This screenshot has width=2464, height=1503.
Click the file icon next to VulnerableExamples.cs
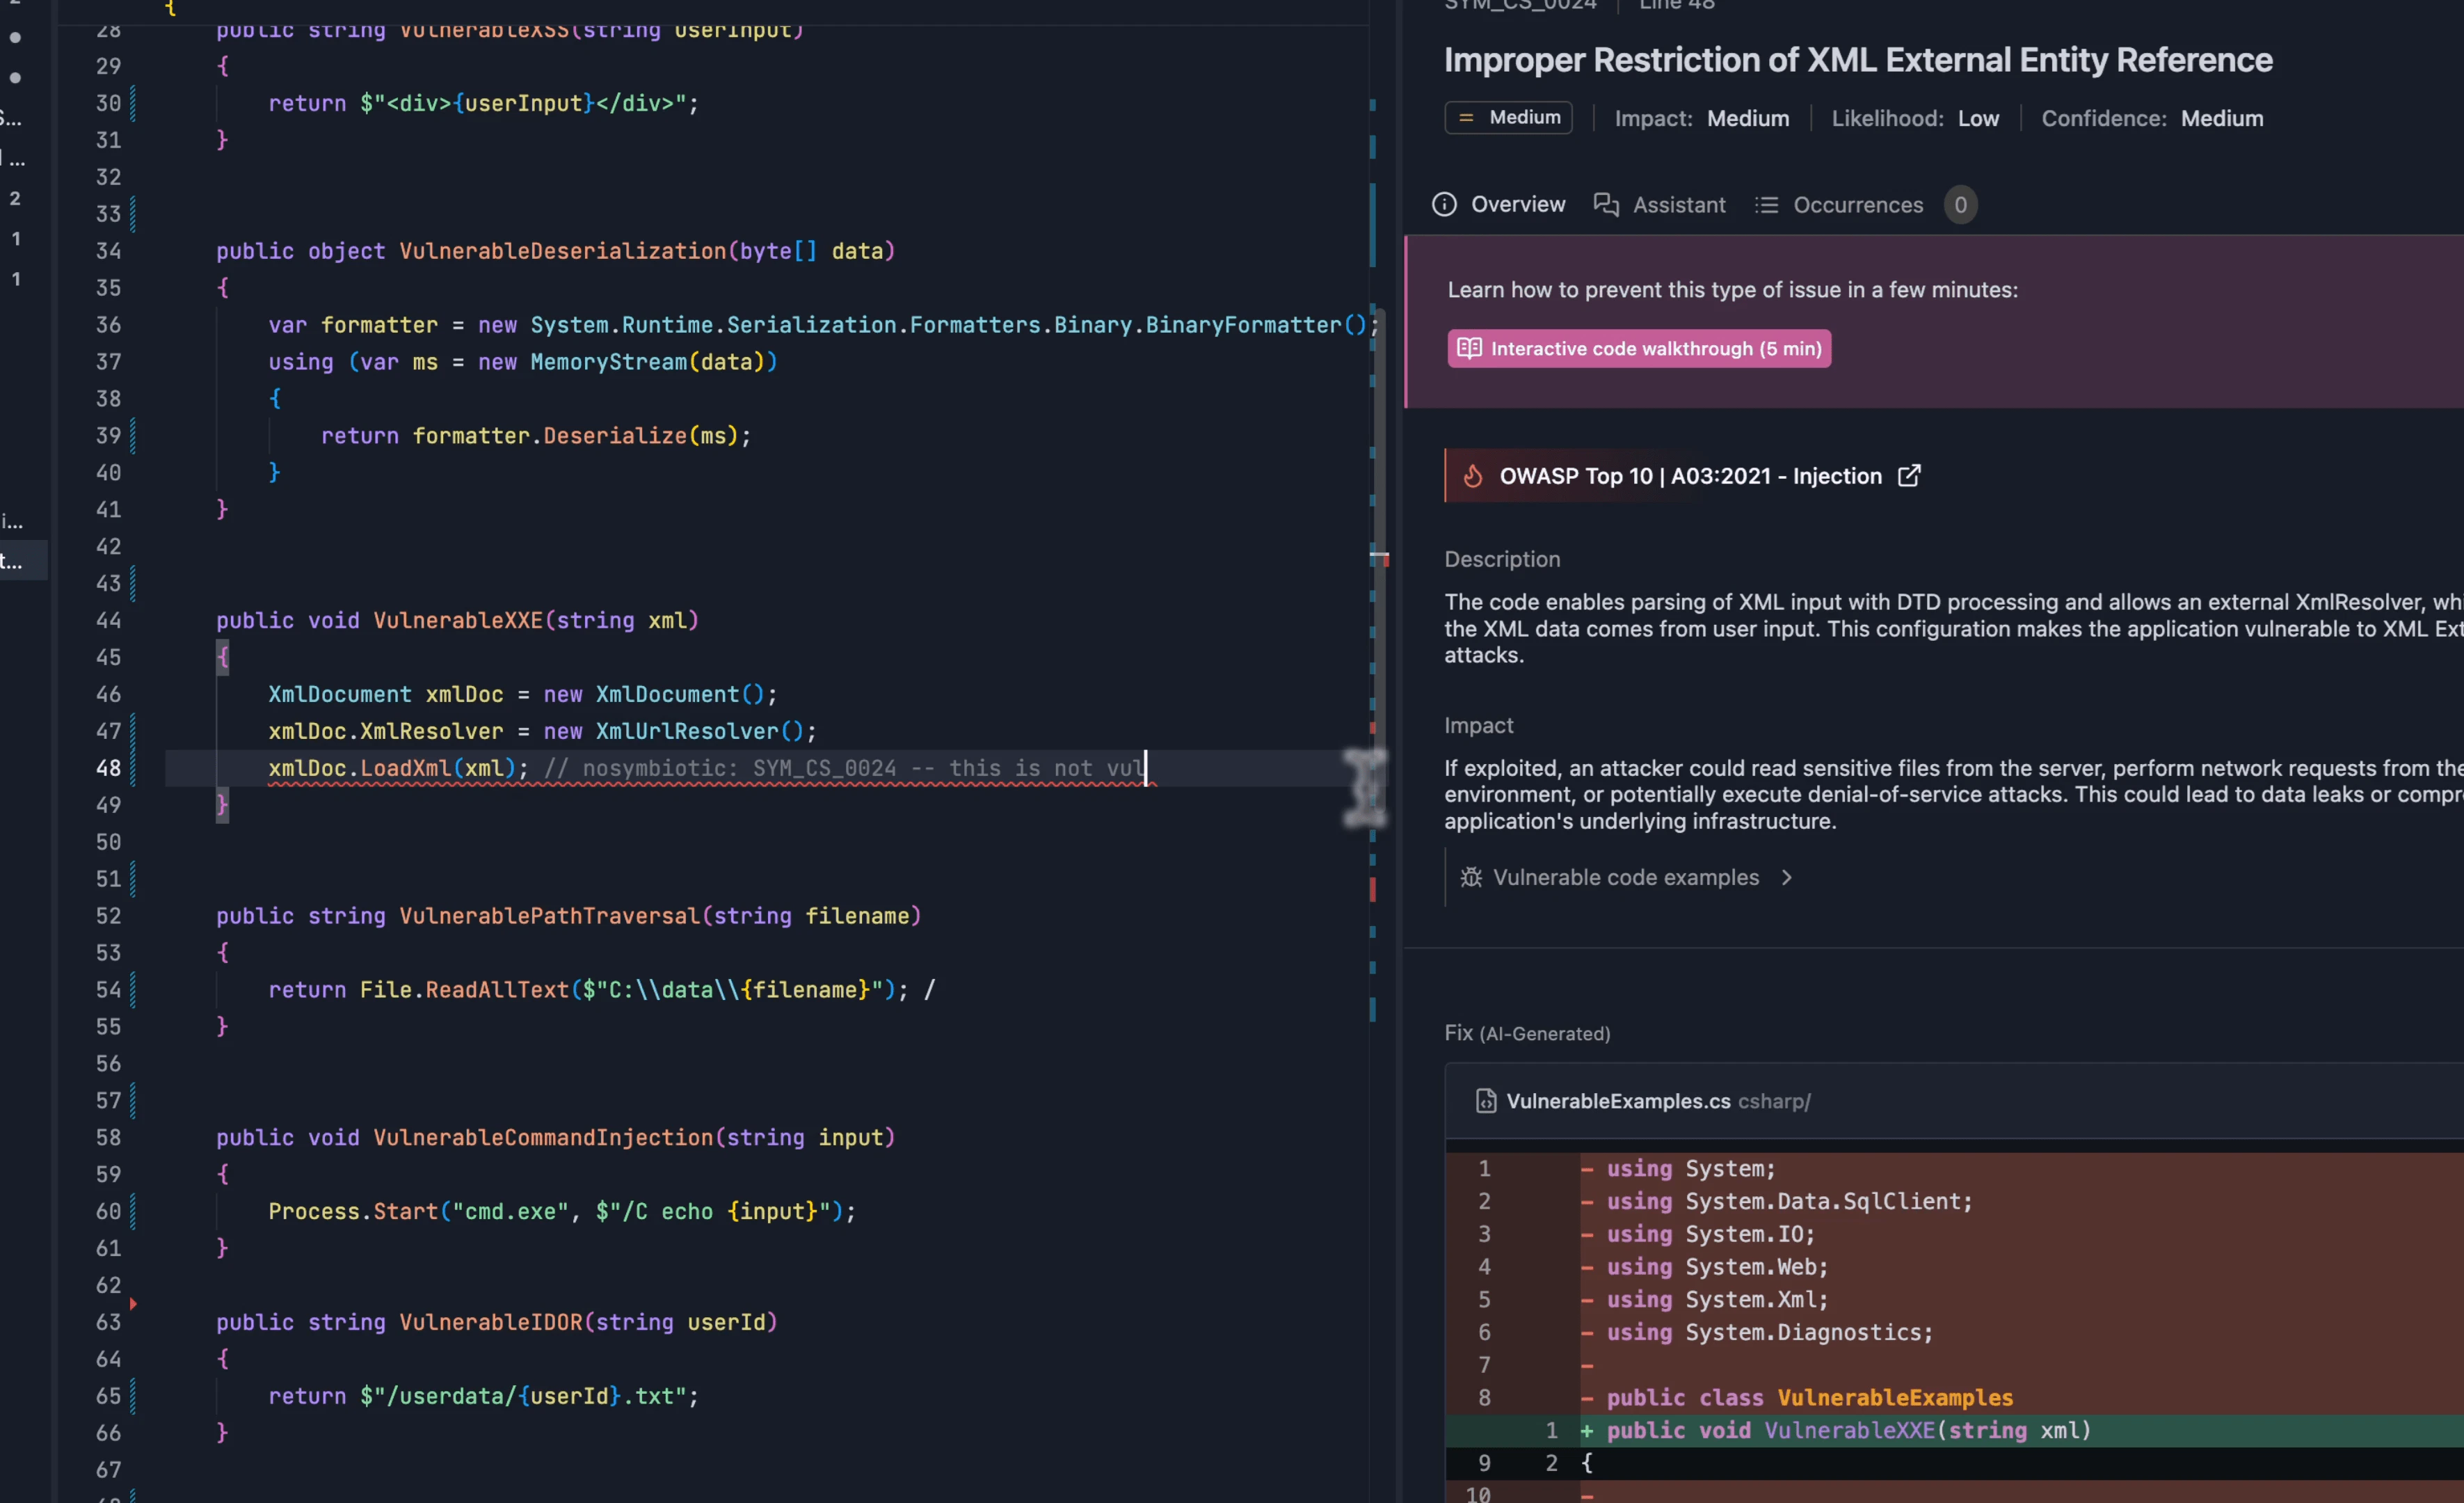1486,1101
